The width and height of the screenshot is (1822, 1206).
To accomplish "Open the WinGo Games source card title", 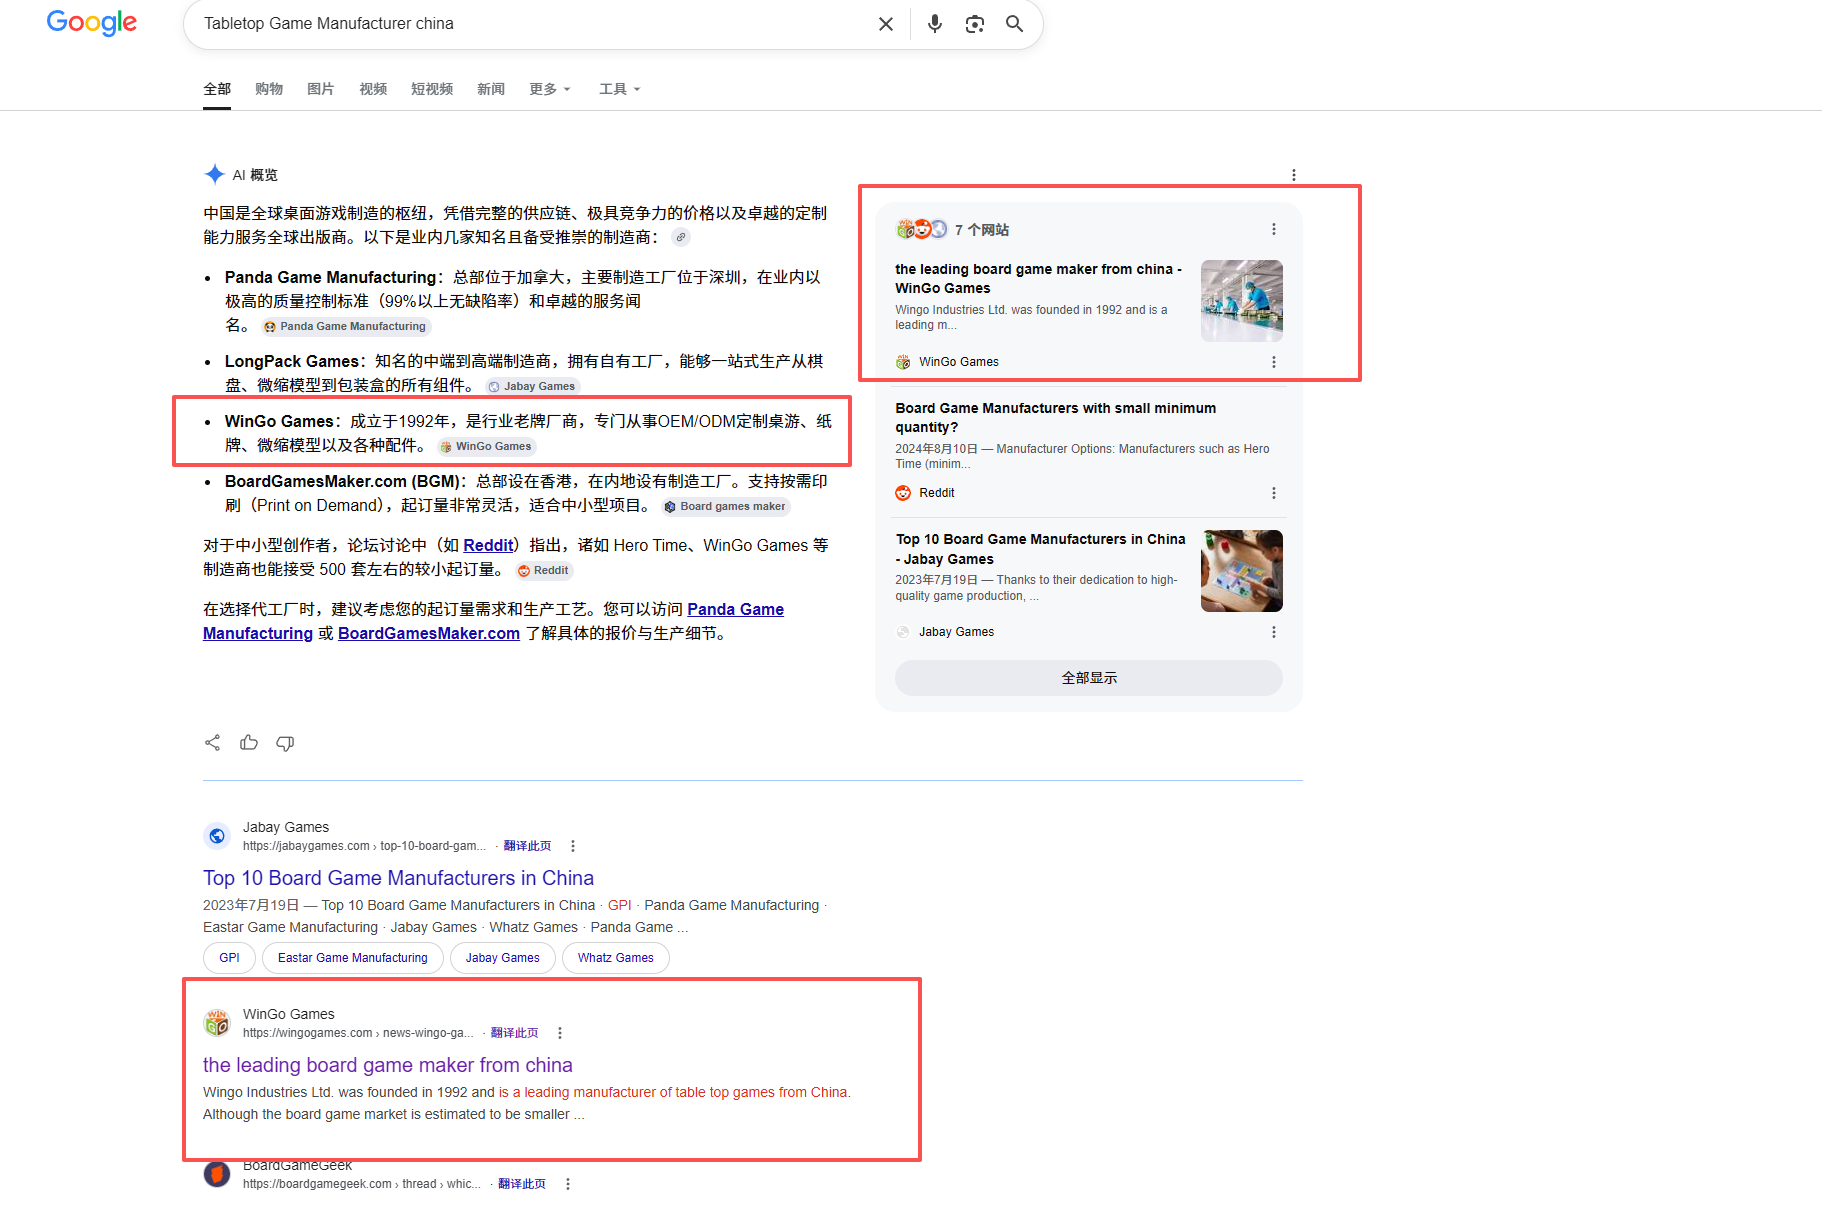I will pos(1038,278).
